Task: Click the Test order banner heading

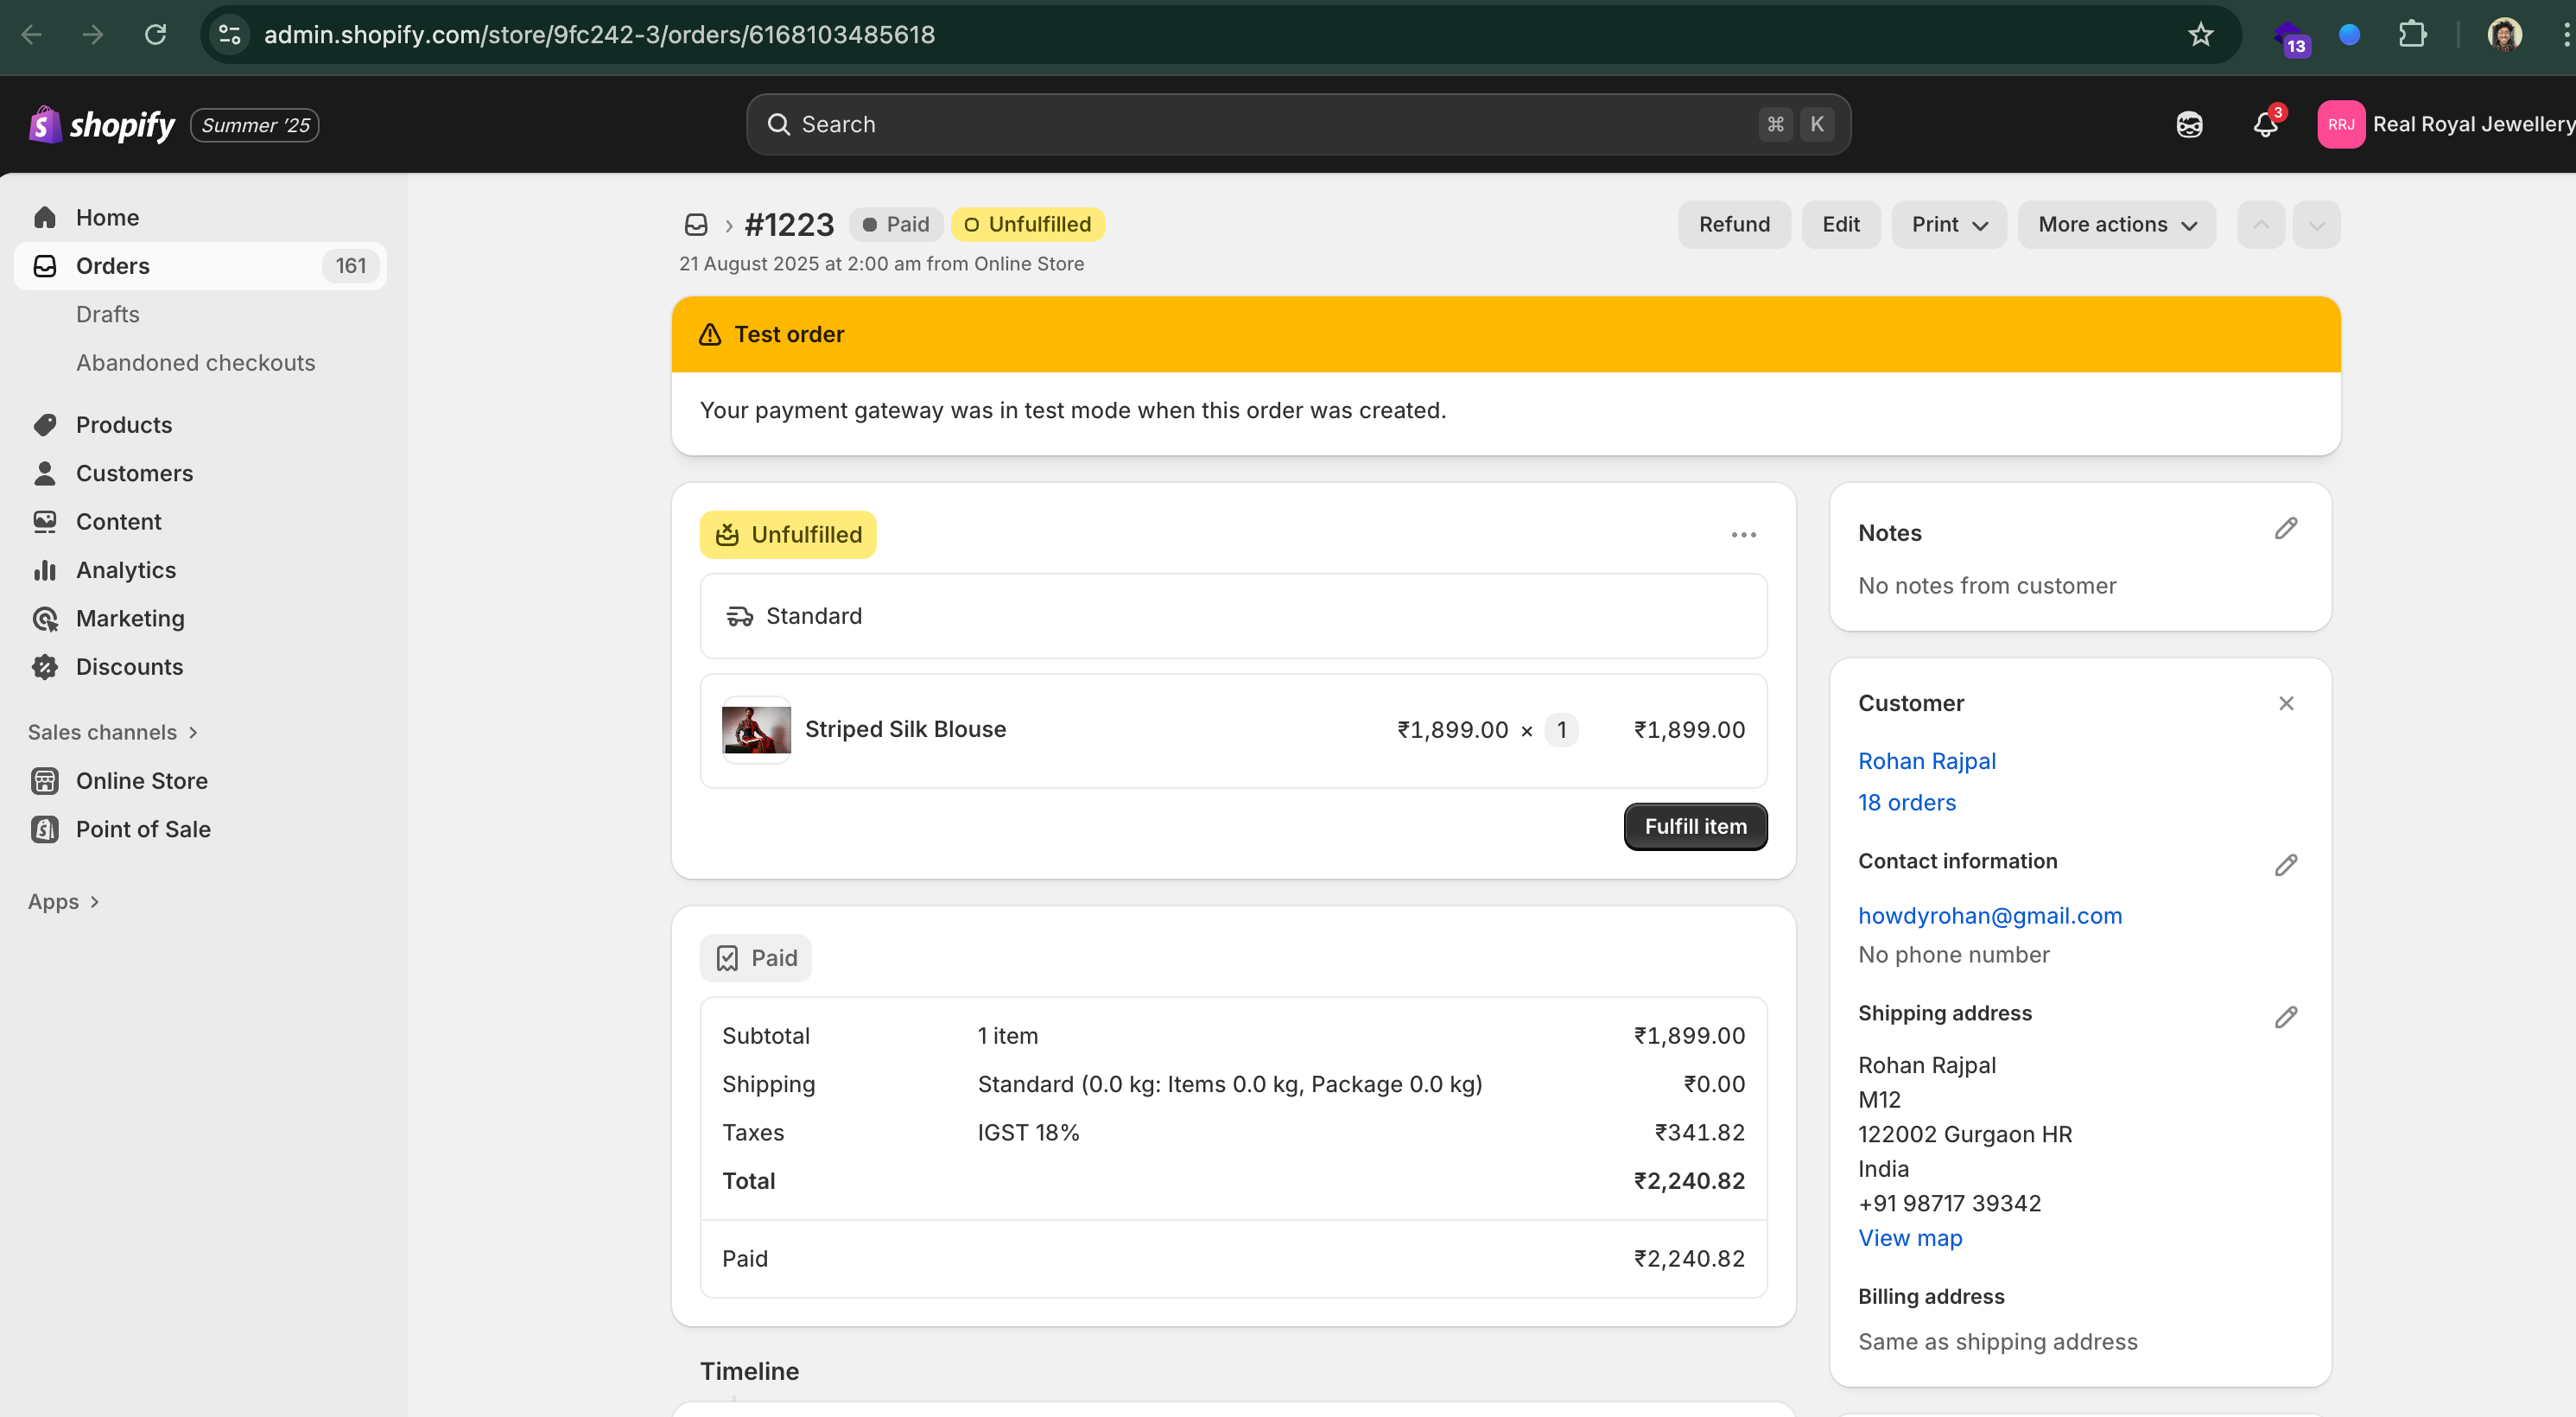Action: [789, 335]
